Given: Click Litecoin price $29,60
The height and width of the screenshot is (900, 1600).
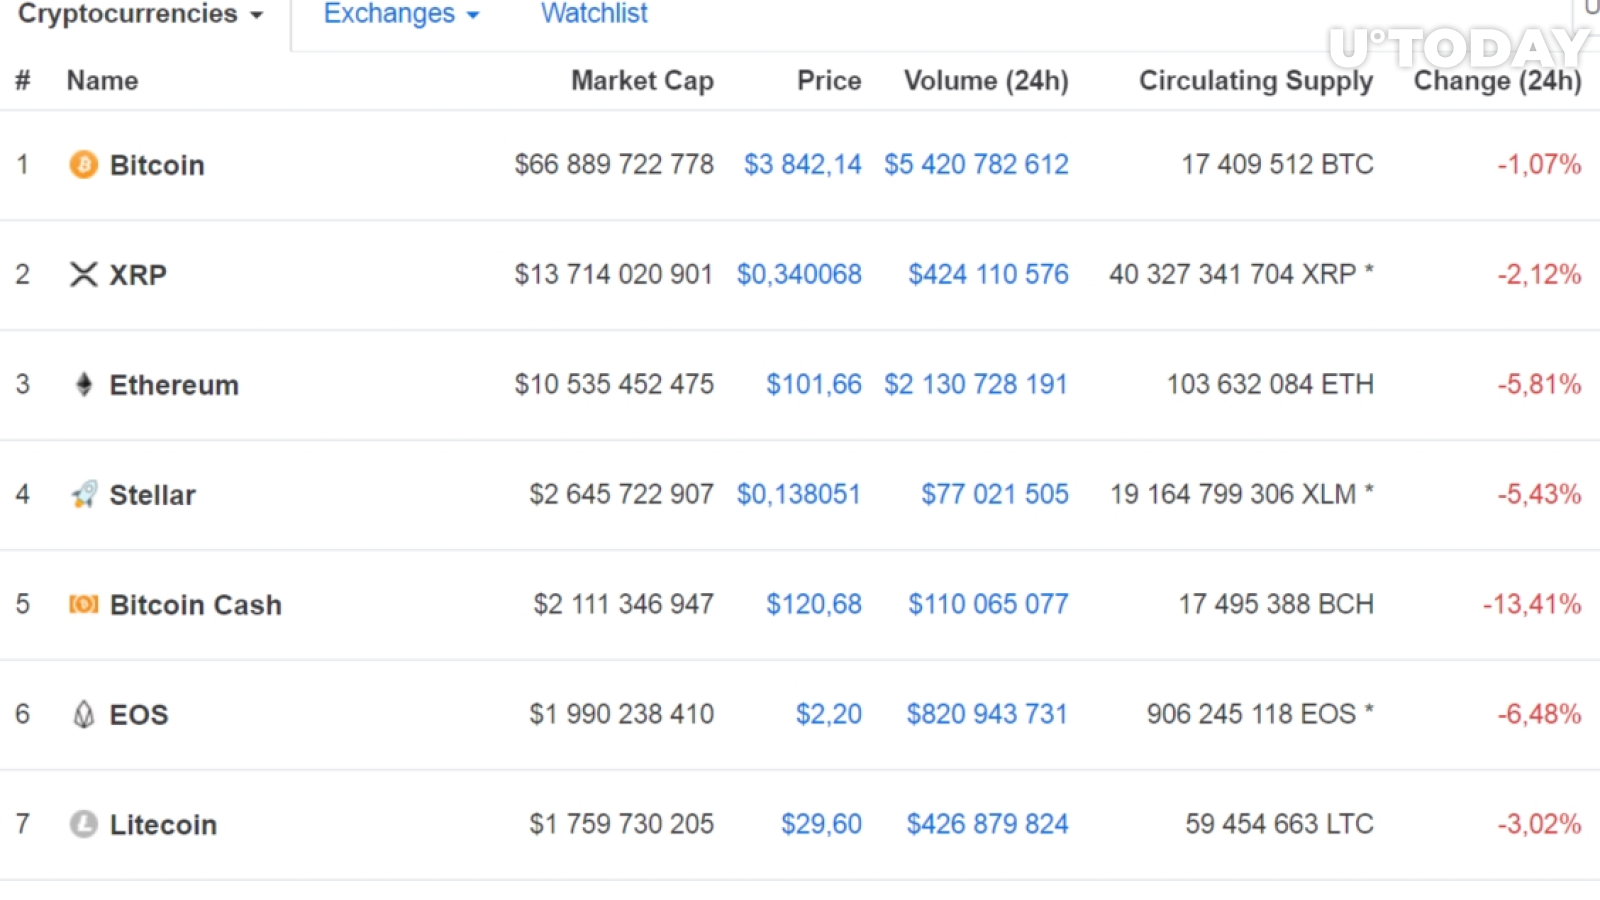Looking at the screenshot, I should 821,824.
